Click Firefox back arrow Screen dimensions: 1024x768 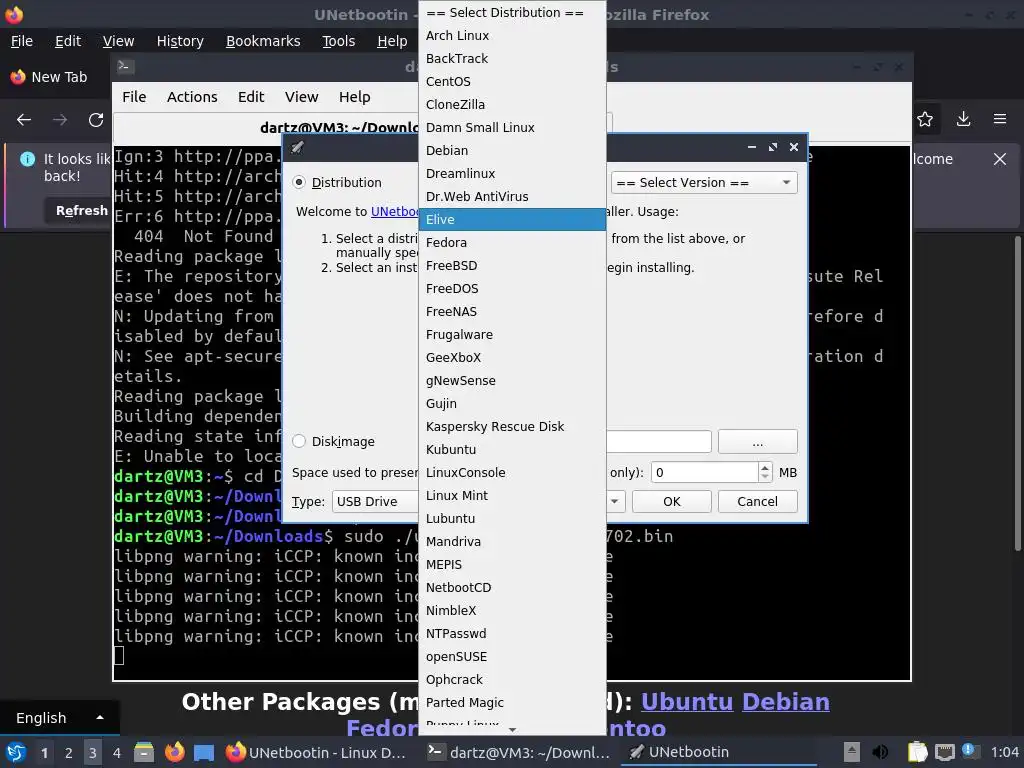[24, 120]
